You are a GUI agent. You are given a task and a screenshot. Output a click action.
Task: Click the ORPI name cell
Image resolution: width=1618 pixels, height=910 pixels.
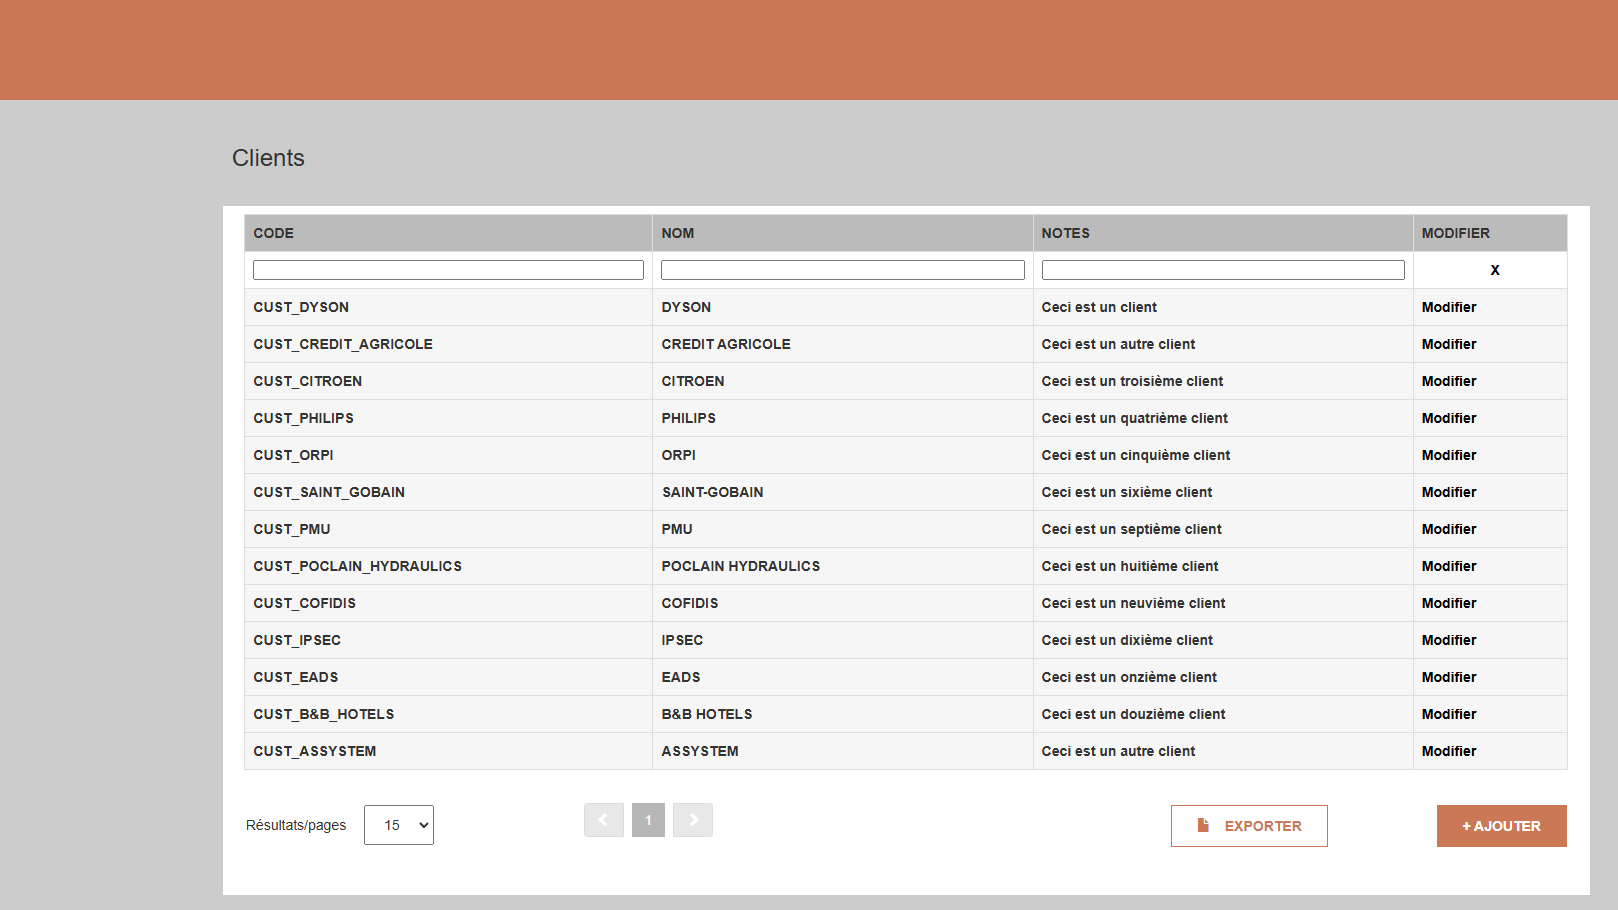coord(843,455)
